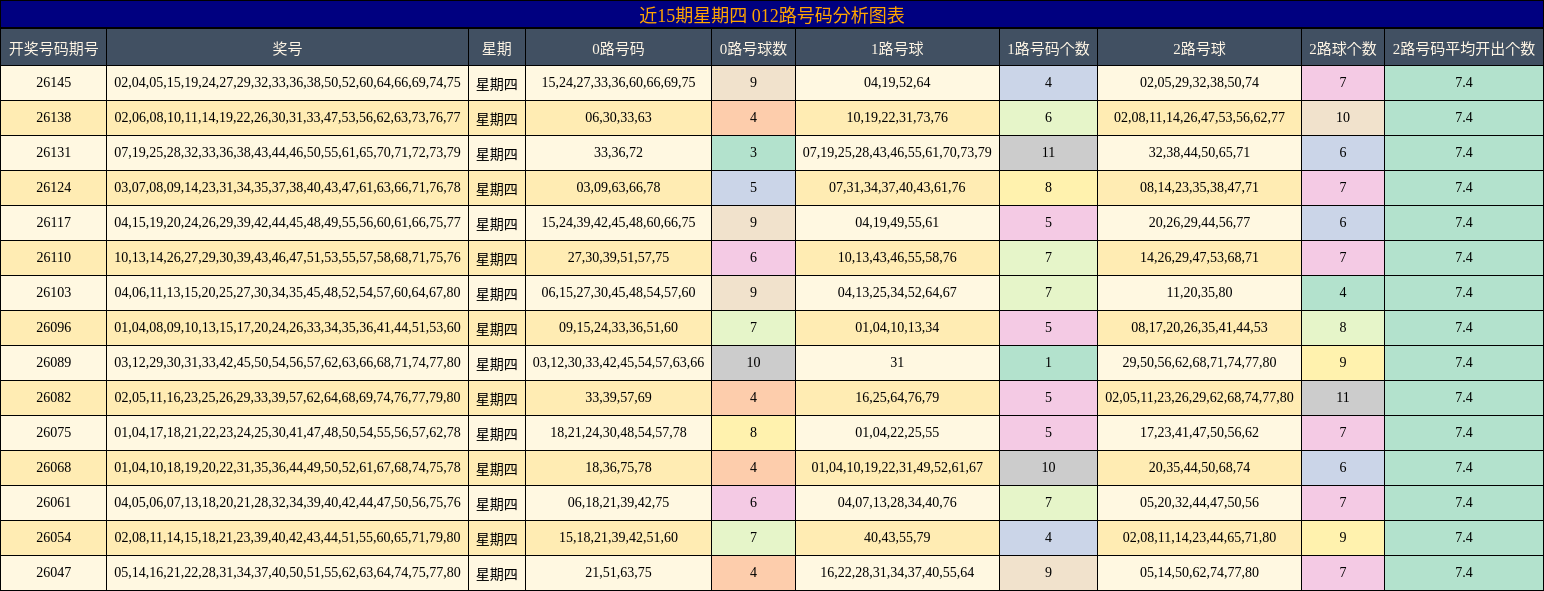This screenshot has height=591, width=1544.
Task: Click the 7.4 average cell in row 26145
Action: (x=1464, y=83)
